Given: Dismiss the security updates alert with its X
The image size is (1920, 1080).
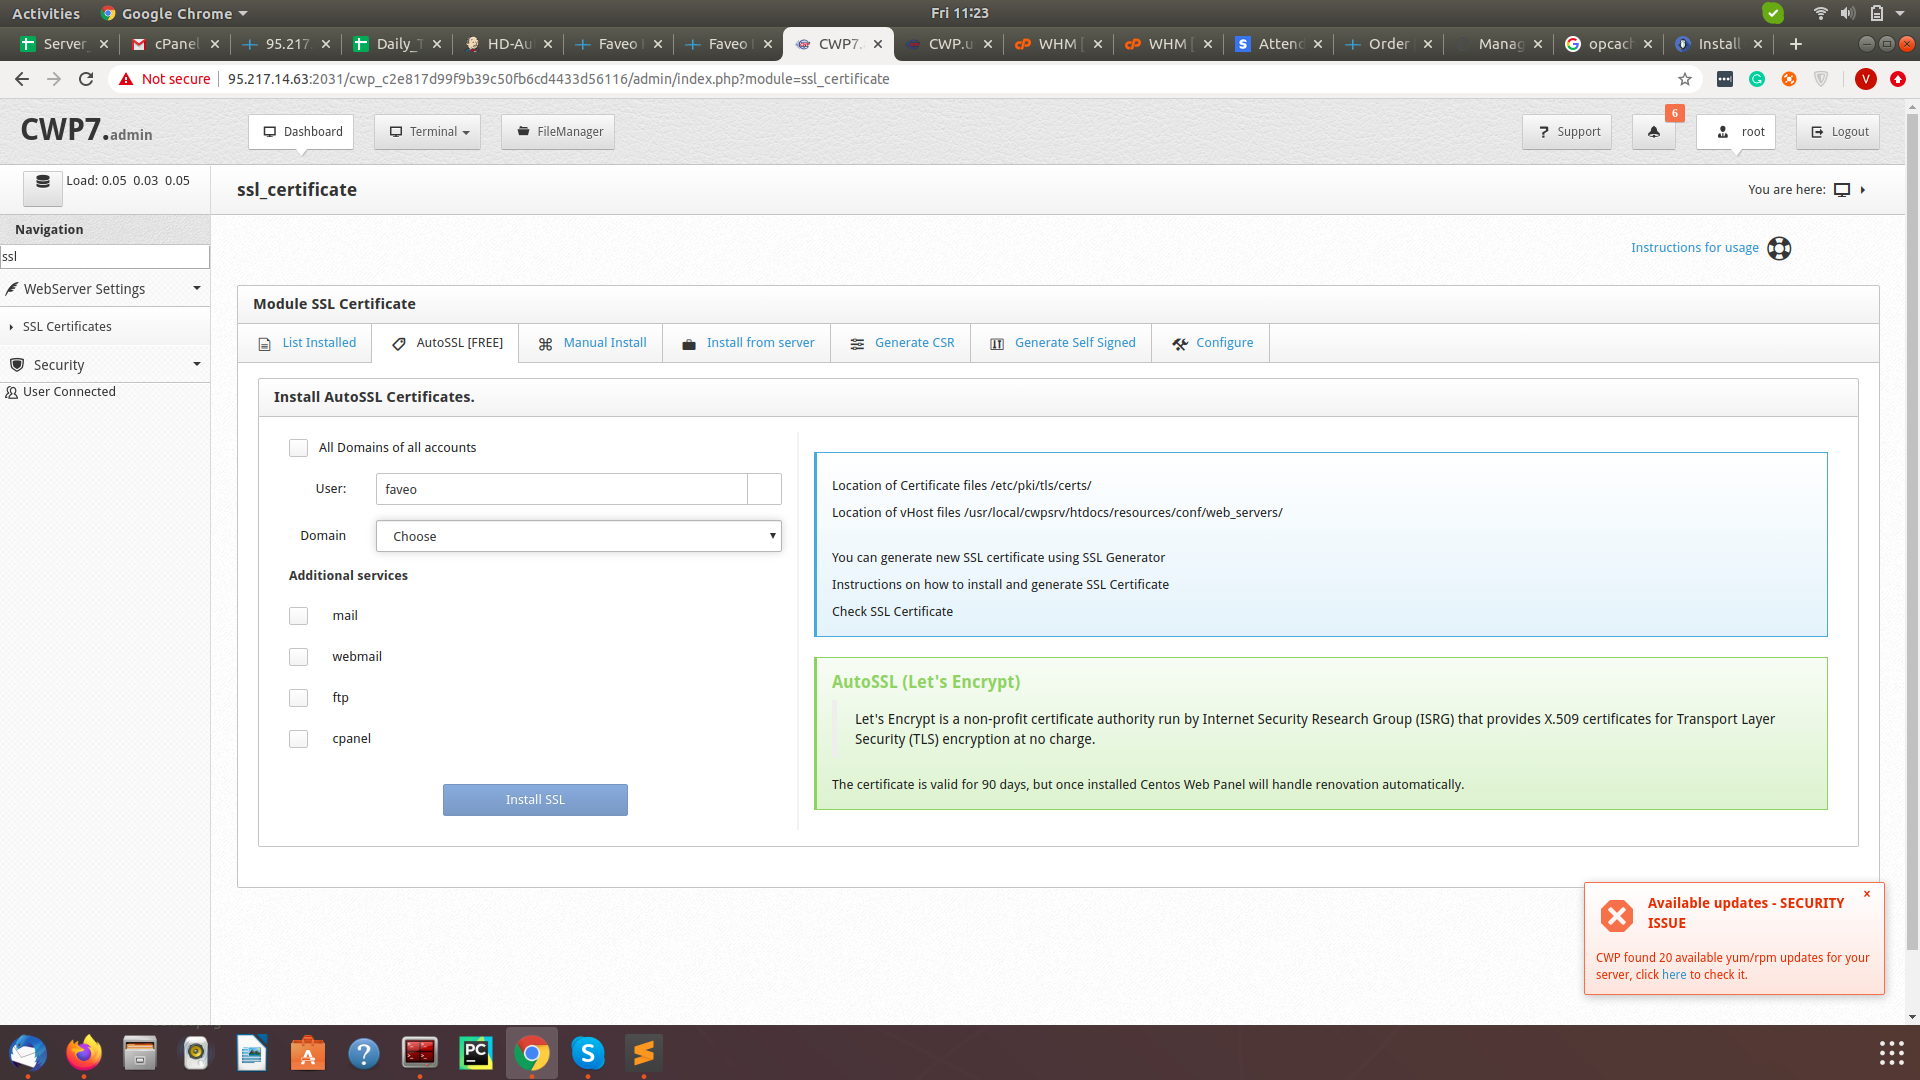Looking at the screenshot, I should 1866,894.
